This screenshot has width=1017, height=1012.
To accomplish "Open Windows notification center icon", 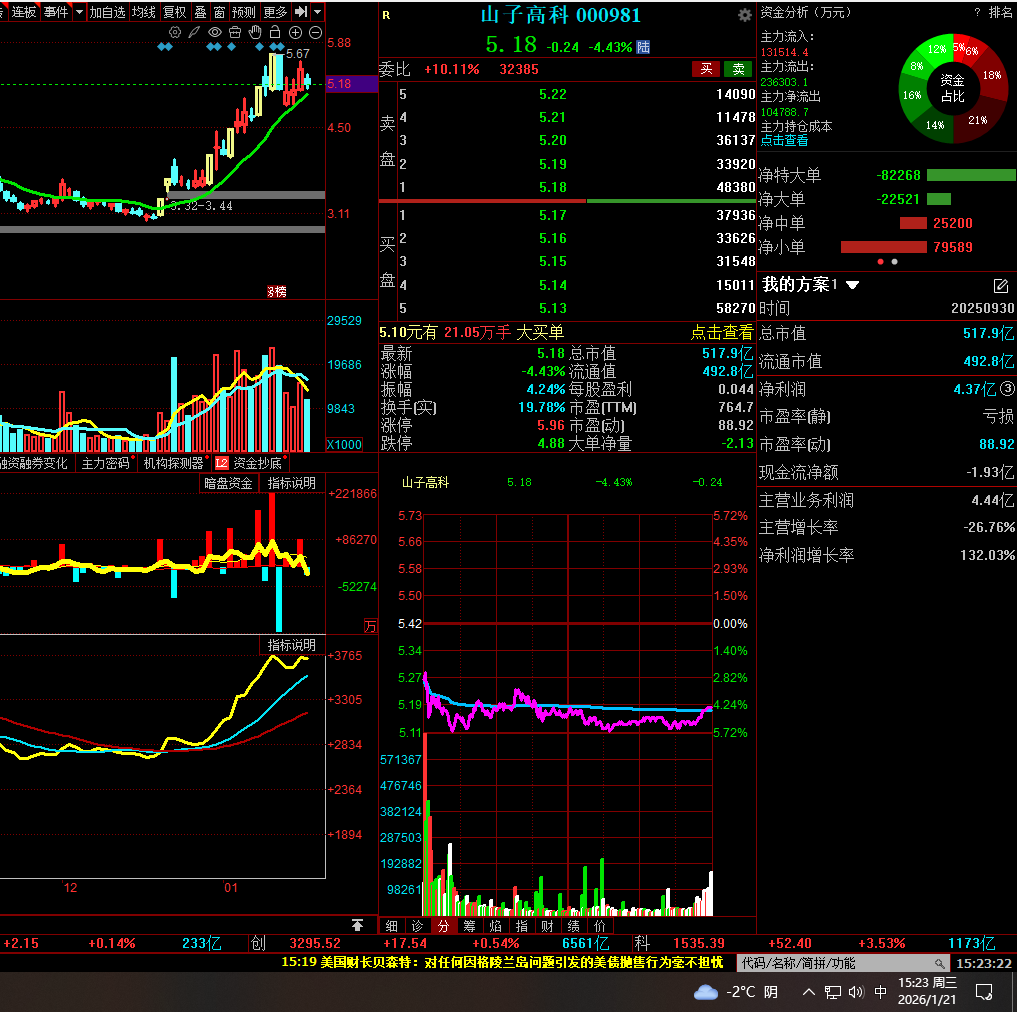I will point(984,992).
